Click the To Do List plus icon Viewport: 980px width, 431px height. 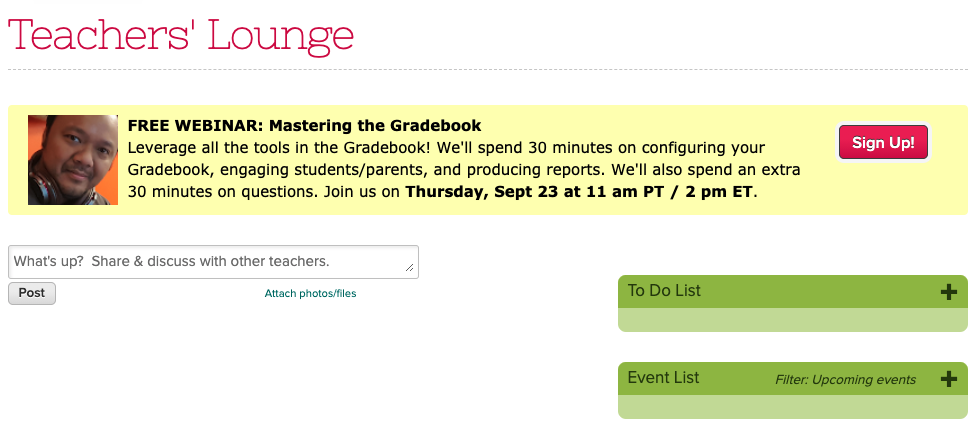coord(949,292)
